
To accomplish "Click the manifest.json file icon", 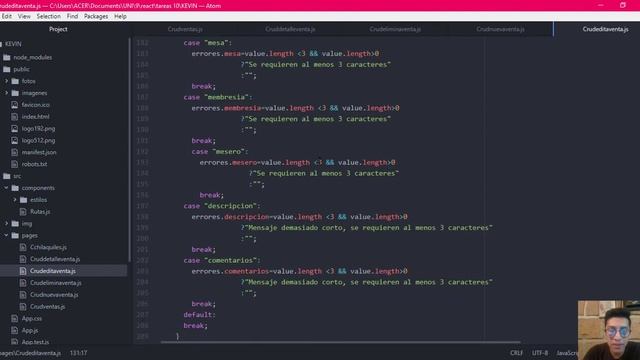I will point(15,152).
